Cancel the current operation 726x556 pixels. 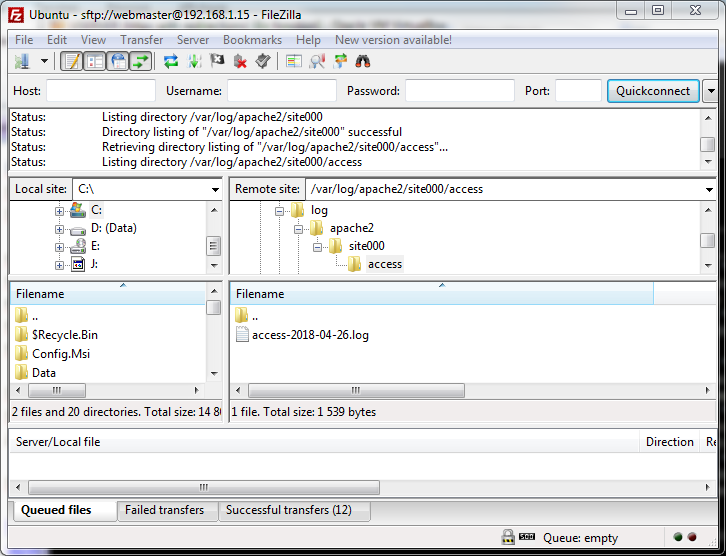217,61
